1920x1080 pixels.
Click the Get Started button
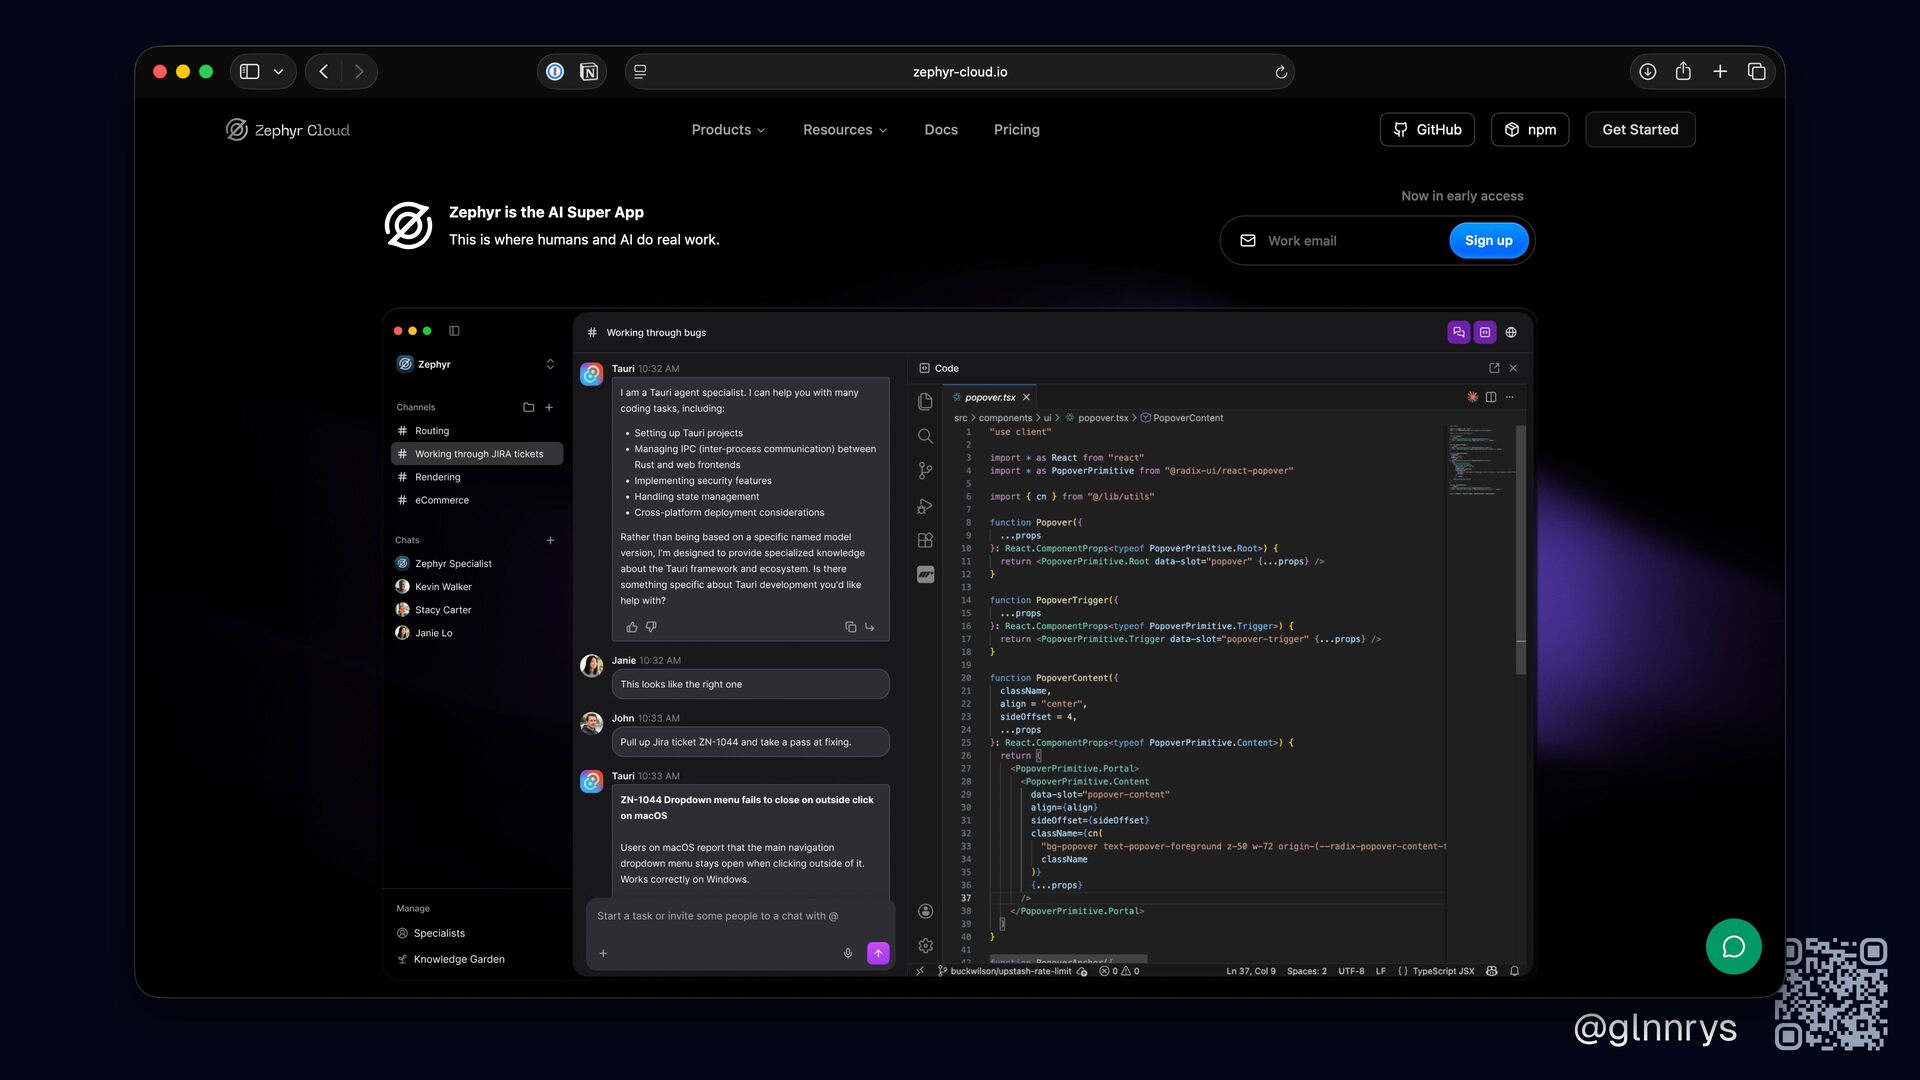pyautogui.click(x=1640, y=130)
